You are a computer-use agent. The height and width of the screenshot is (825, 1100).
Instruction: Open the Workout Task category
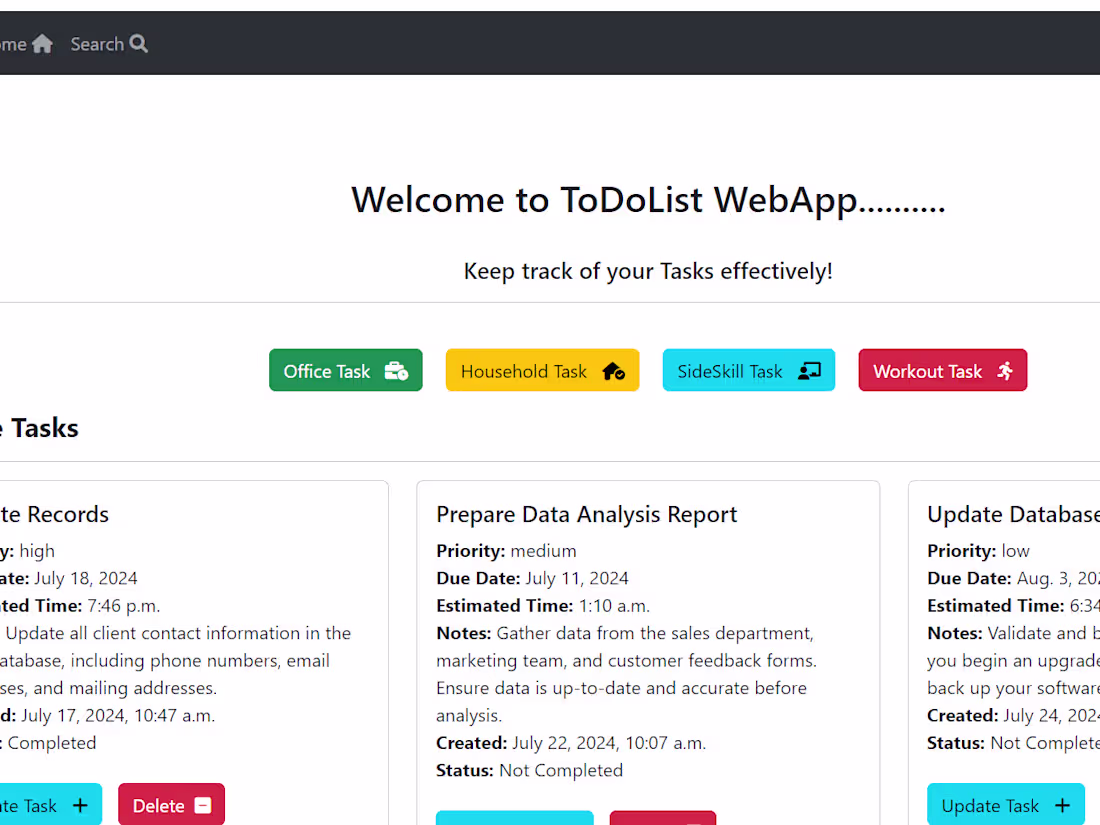(x=942, y=370)
